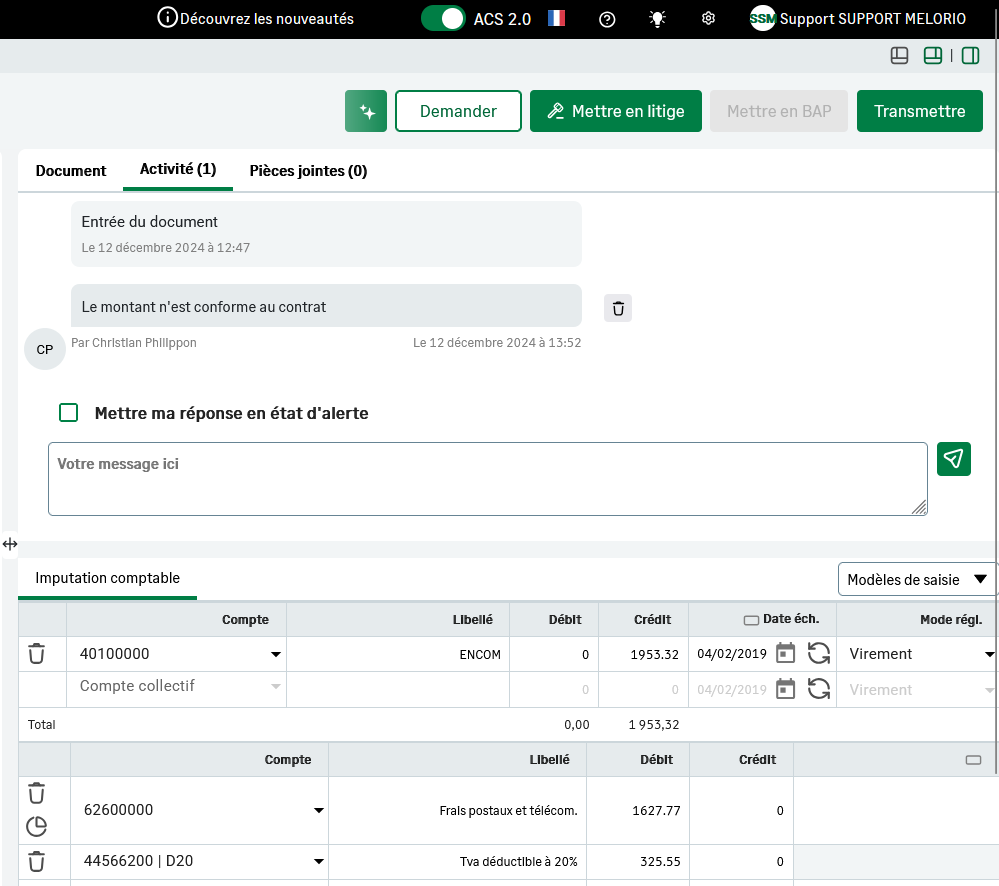Check 'Mettre ma réponse en état d'alerte'

click(x=69, y=413)
